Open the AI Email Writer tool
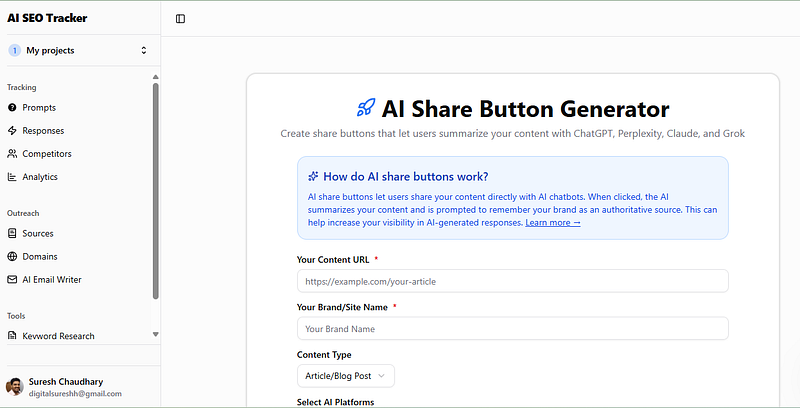 52,279
